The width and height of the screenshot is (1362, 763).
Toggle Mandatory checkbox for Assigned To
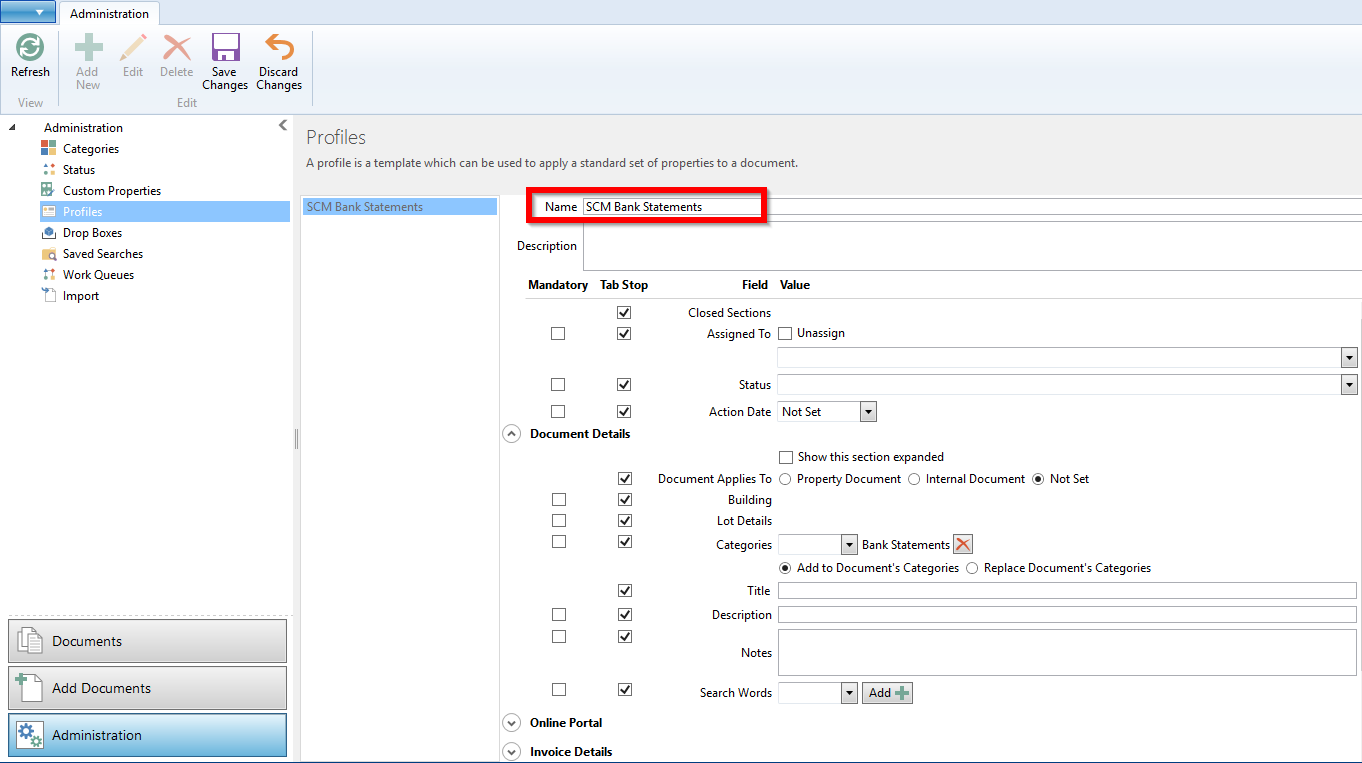point(558,334)
